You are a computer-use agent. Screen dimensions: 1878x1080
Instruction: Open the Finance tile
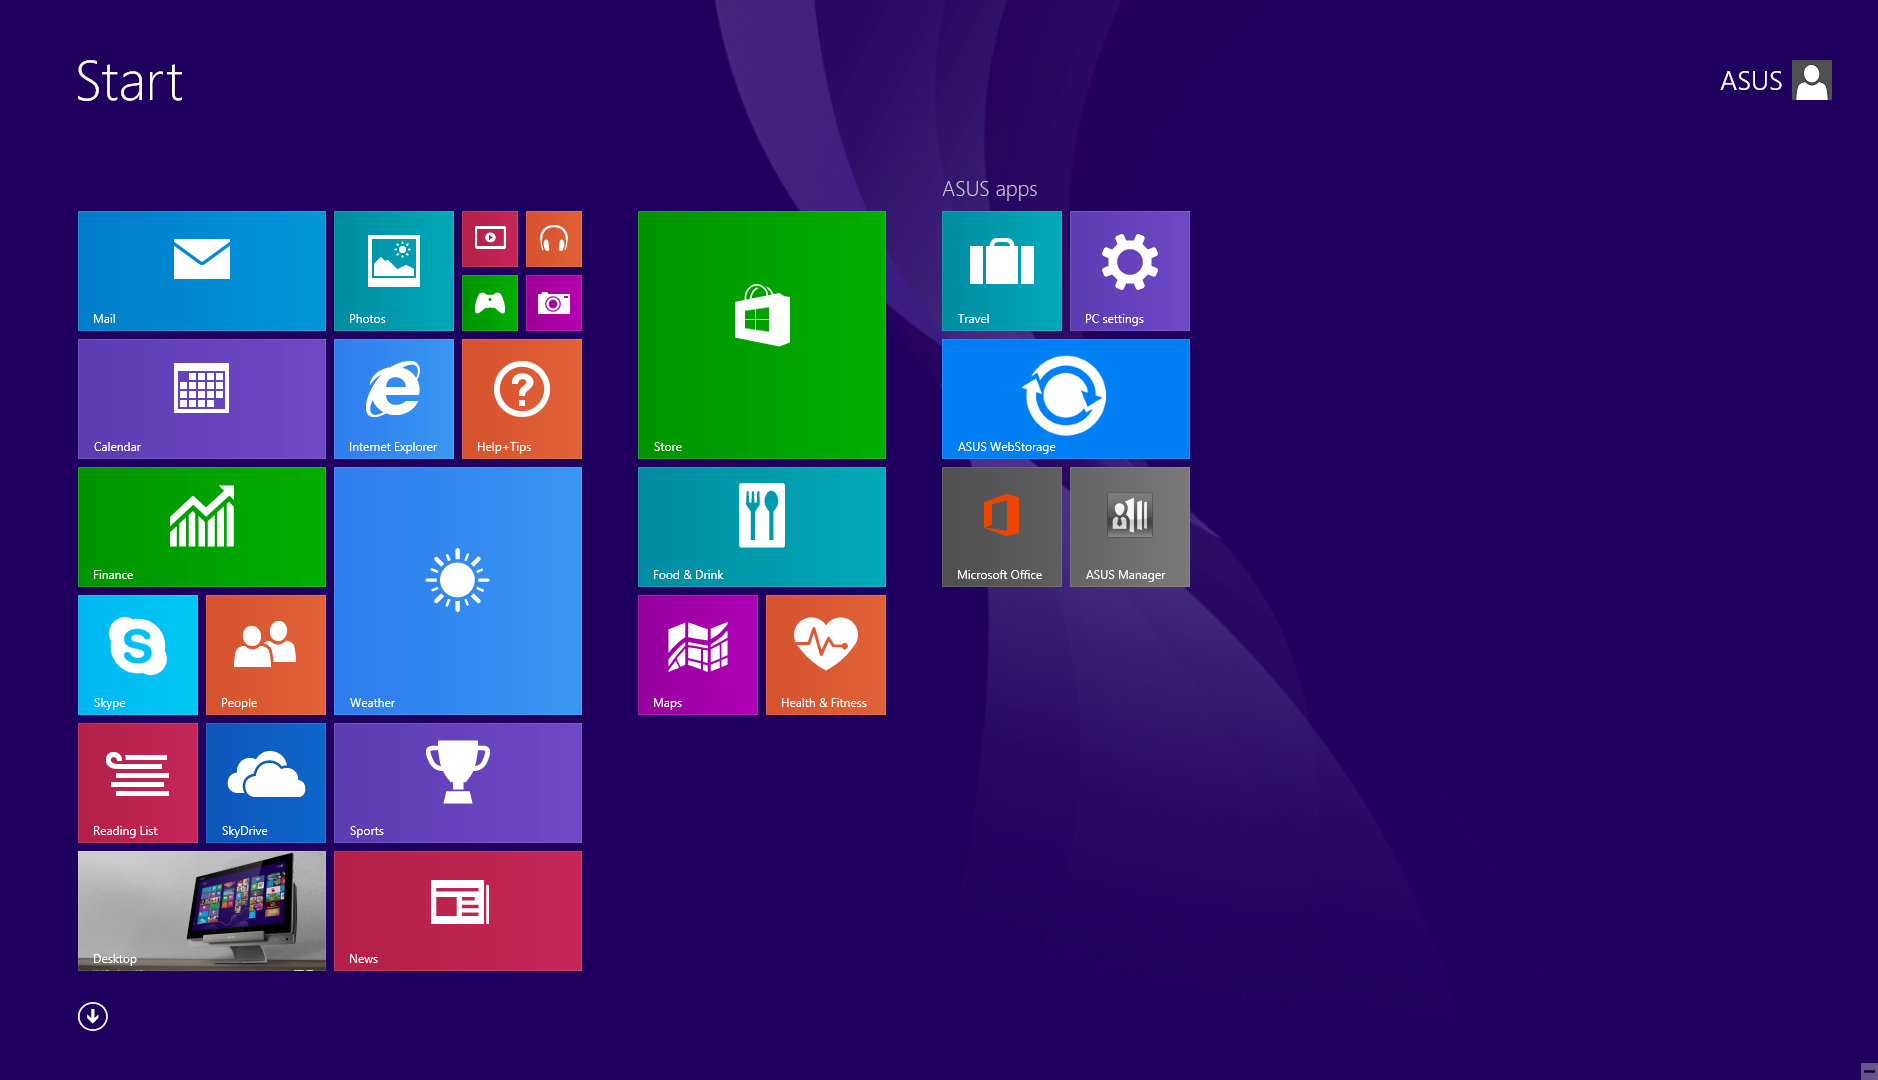[202, 527]
